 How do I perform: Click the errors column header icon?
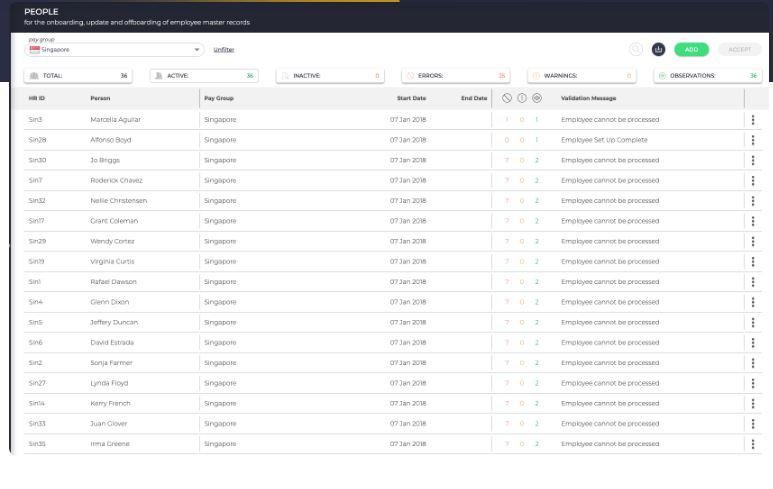[x=507, y=98]
